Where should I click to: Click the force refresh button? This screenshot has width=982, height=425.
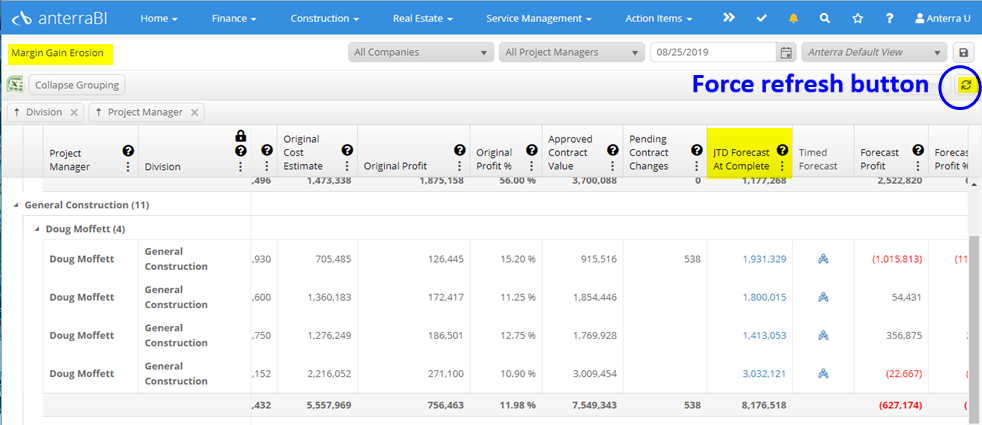point(964,86)
